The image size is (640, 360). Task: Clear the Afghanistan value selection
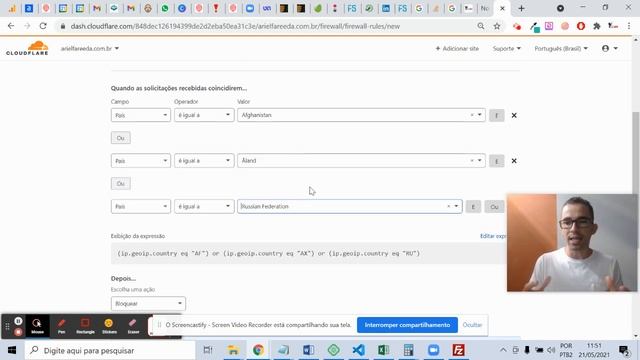[x=472, y=115]
